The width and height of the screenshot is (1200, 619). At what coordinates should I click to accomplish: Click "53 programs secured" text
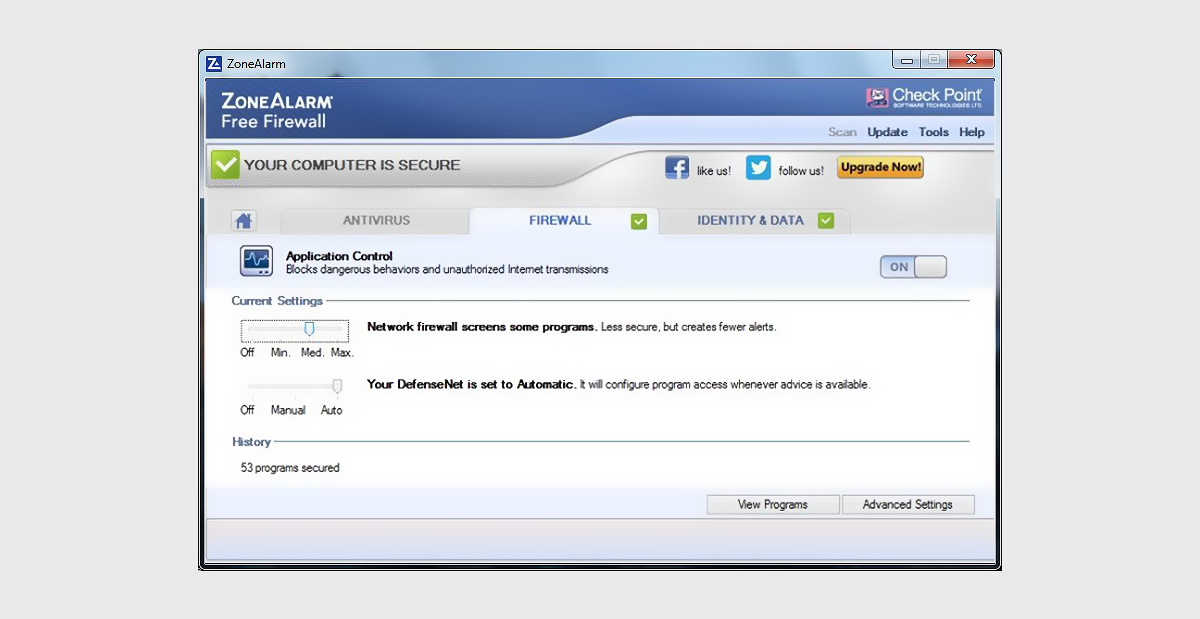(290, 468)
